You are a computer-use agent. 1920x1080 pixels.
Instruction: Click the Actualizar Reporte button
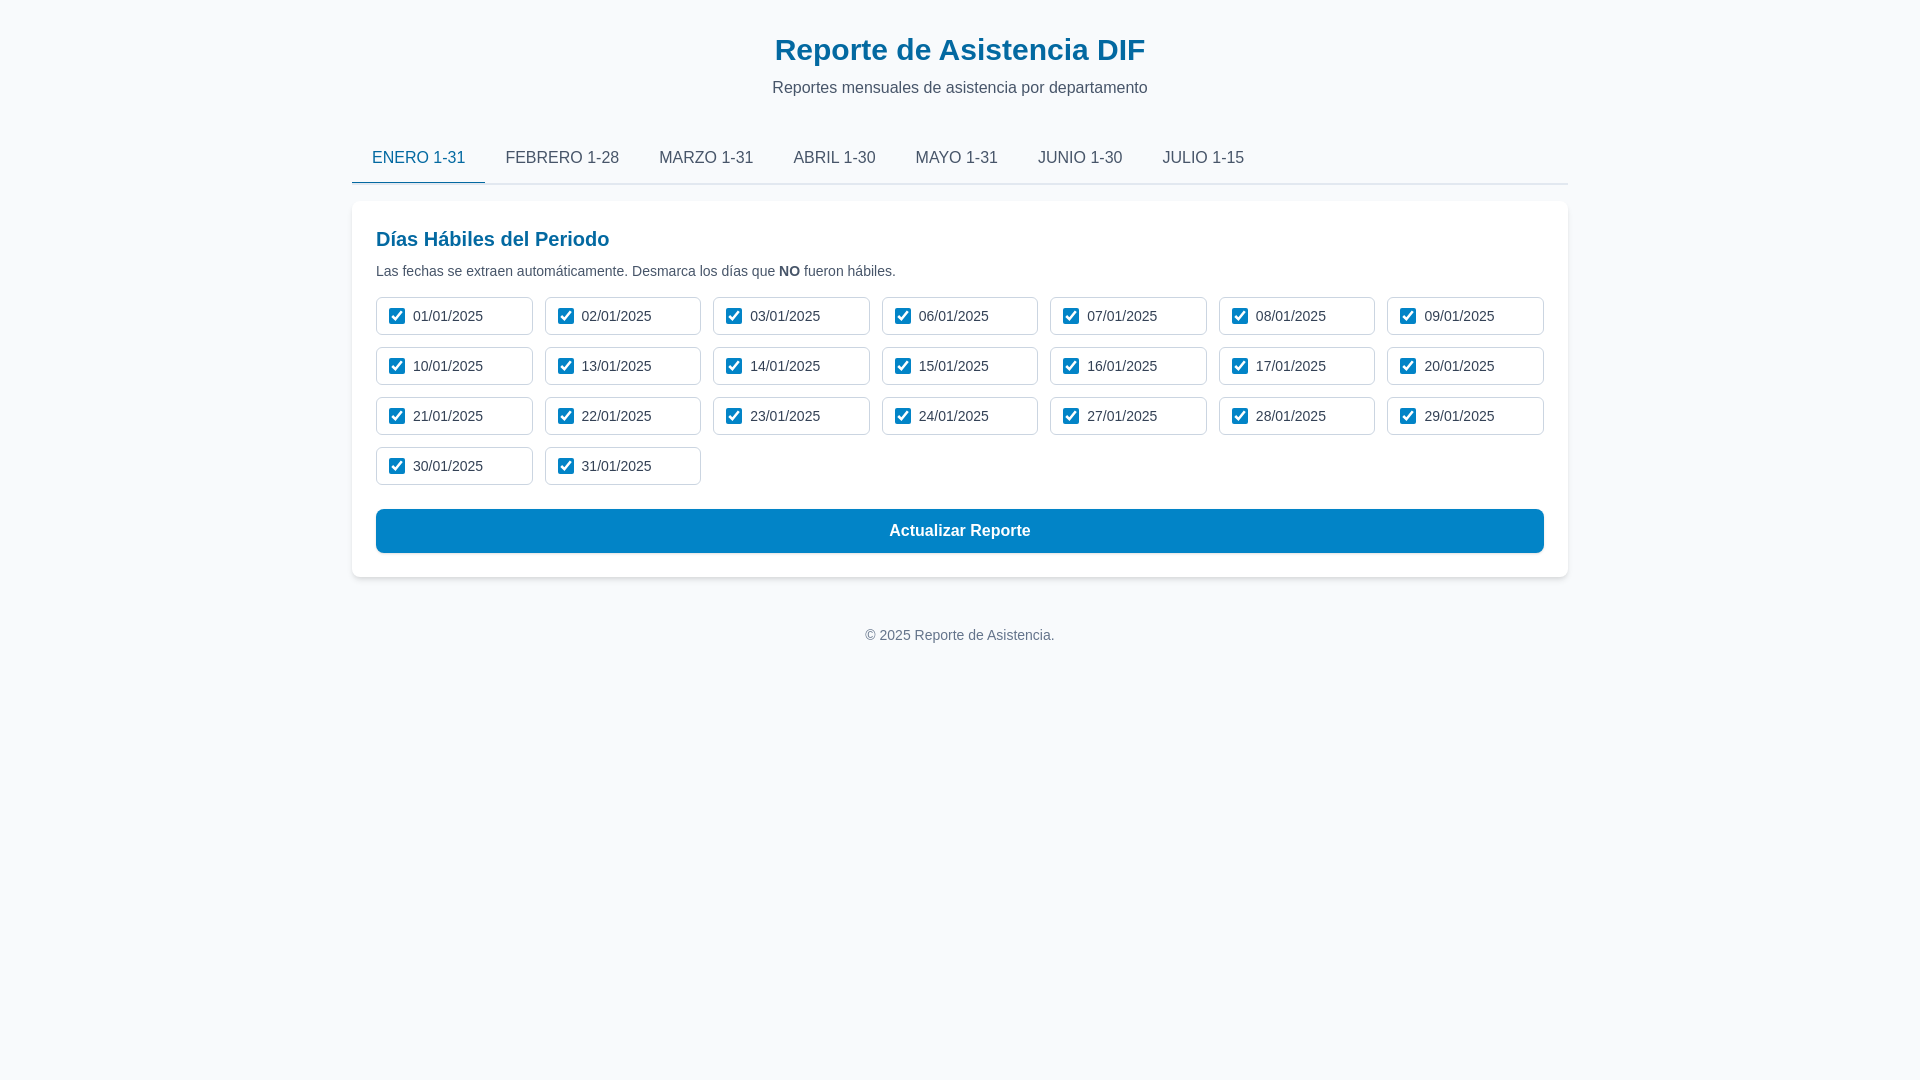pos(960,531)
